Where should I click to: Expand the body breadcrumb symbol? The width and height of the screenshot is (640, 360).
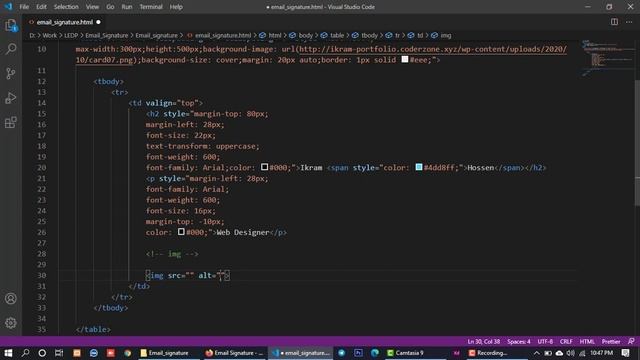point(305,36)
